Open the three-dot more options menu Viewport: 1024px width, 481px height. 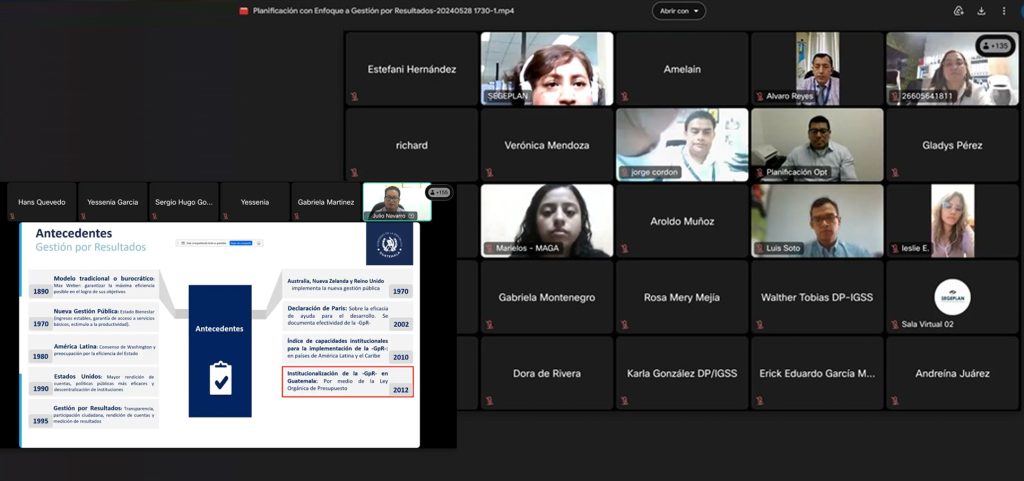(x=1005, y=11)
